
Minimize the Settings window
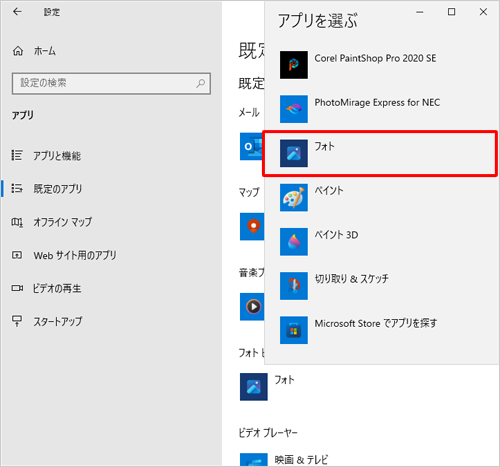pyautogui.click(x=420, y=12)
